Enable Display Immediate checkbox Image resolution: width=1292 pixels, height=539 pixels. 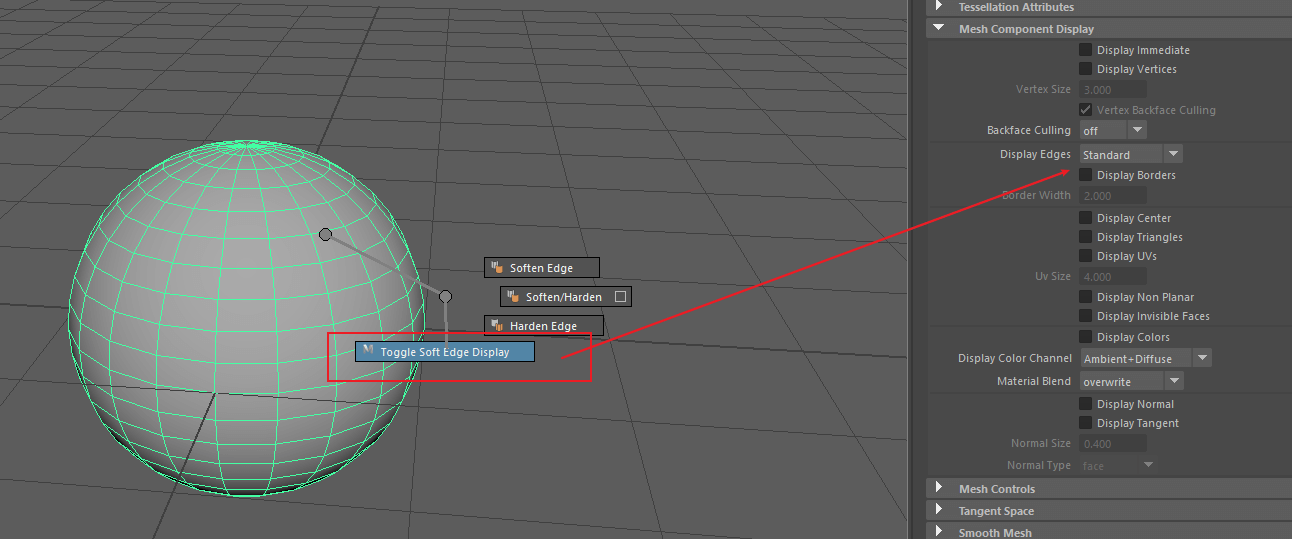(1085, 50)
